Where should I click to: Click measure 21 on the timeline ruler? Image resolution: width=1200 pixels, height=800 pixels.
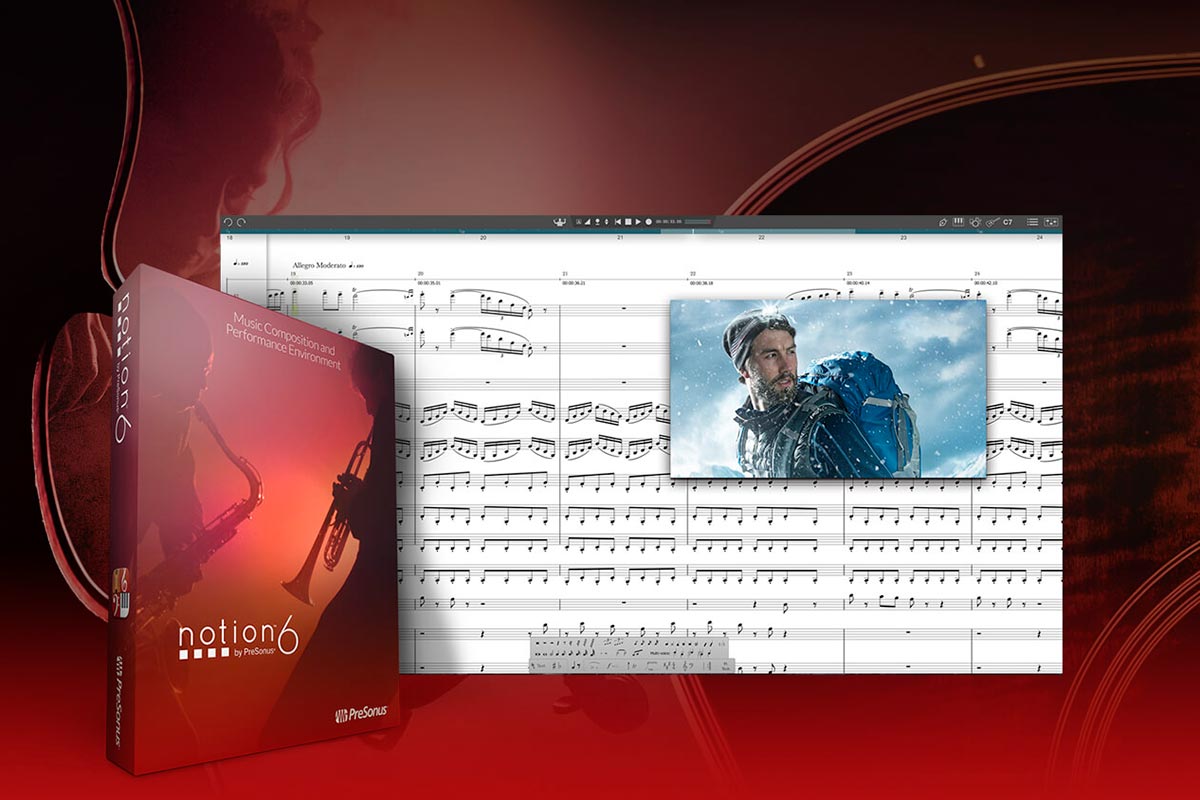[620, 237]
